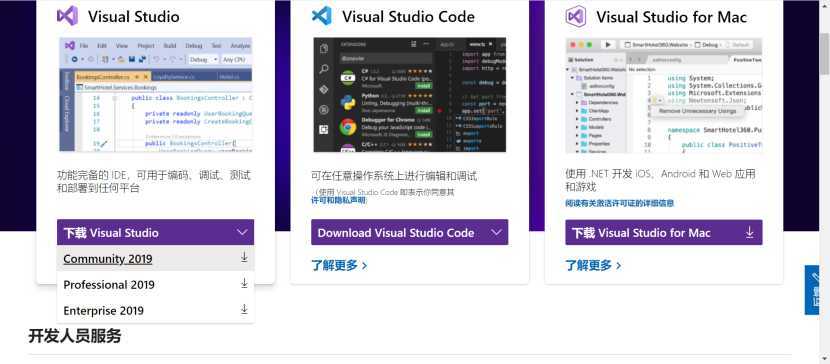Collapse the 下载 Visual Studio dropdown chevron
Screen dimensions: 830x364
[242, 232]
